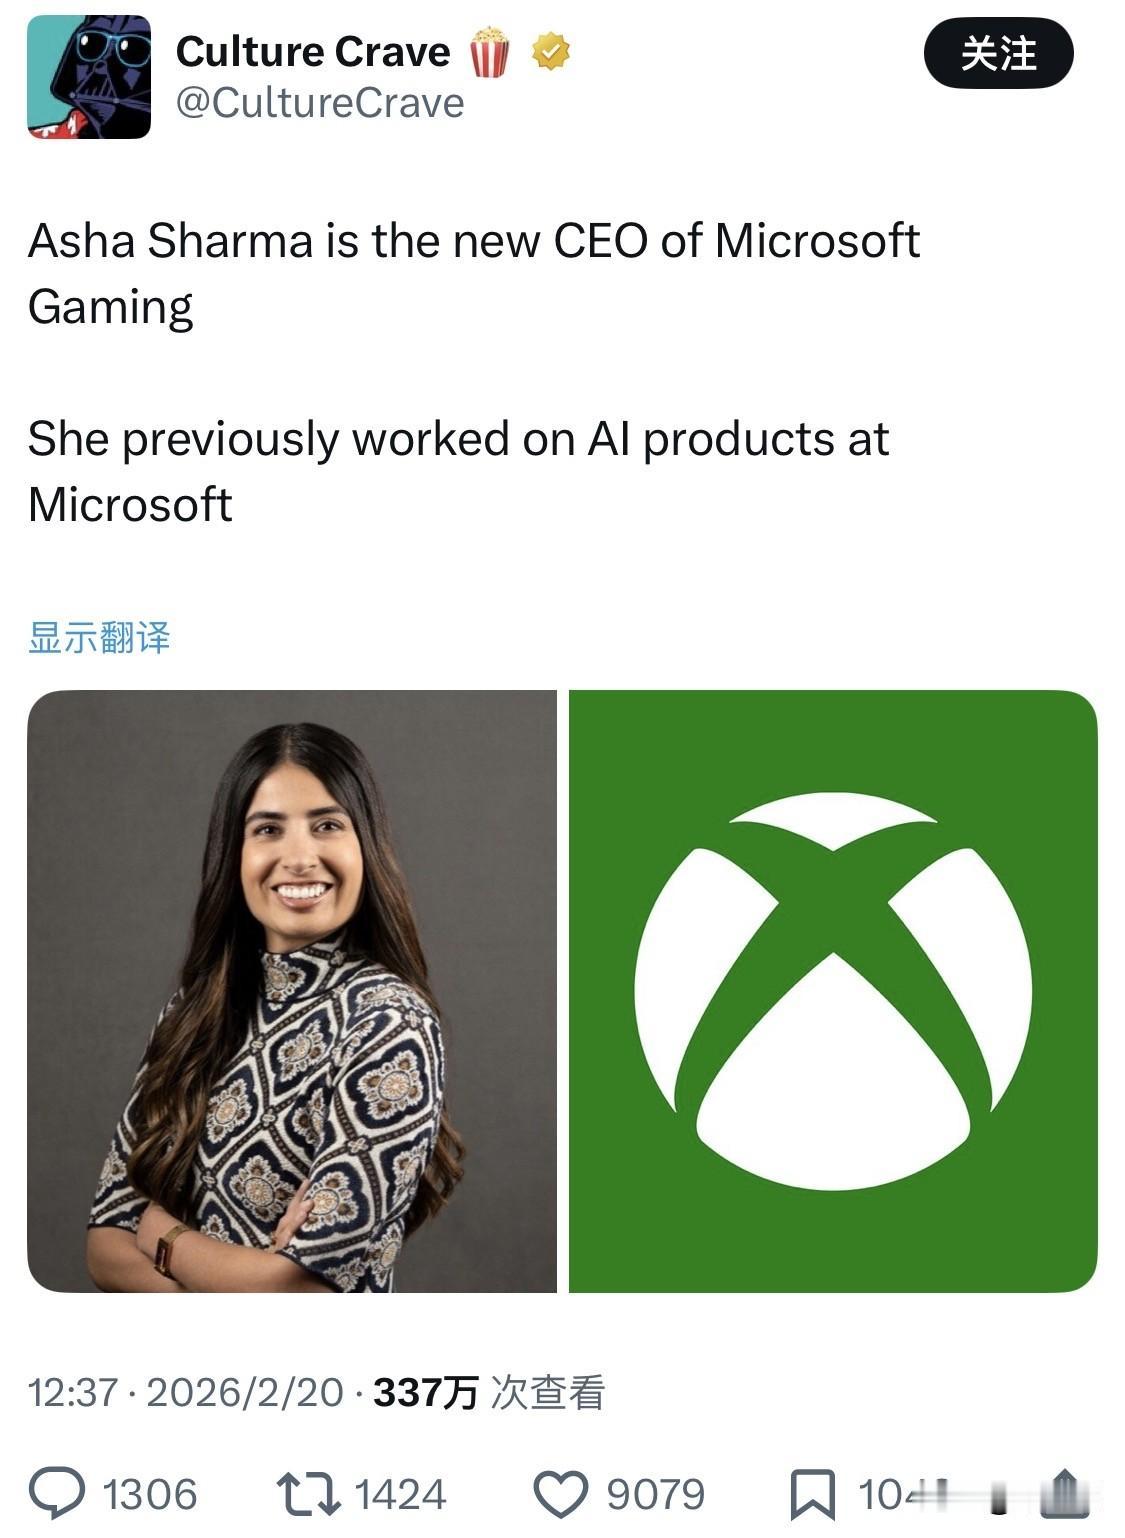
Task: Tap the popcorn emoji beside name
Action: [x=489, y=51]
